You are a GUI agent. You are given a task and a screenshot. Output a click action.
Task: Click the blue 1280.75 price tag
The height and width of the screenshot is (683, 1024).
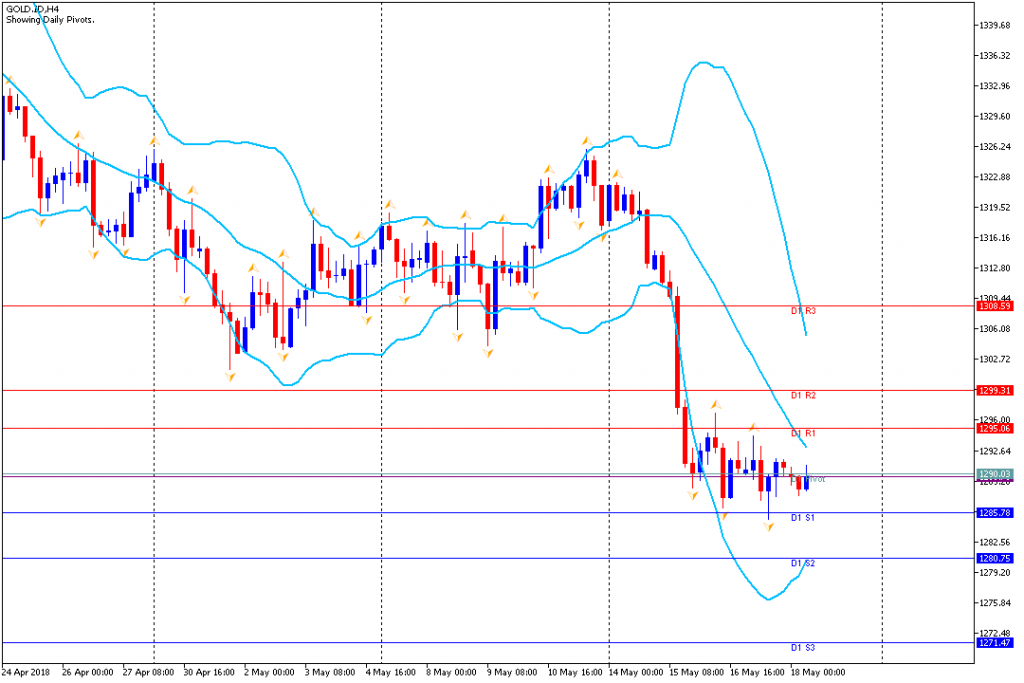click(995, 558)
